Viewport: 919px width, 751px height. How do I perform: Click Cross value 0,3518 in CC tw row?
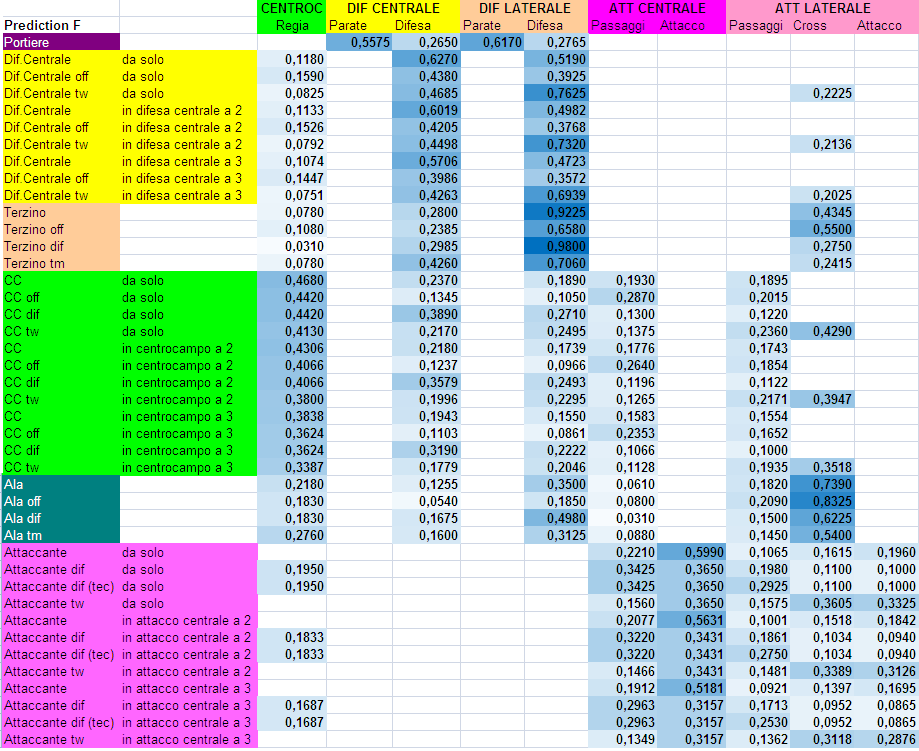(822, 467)
